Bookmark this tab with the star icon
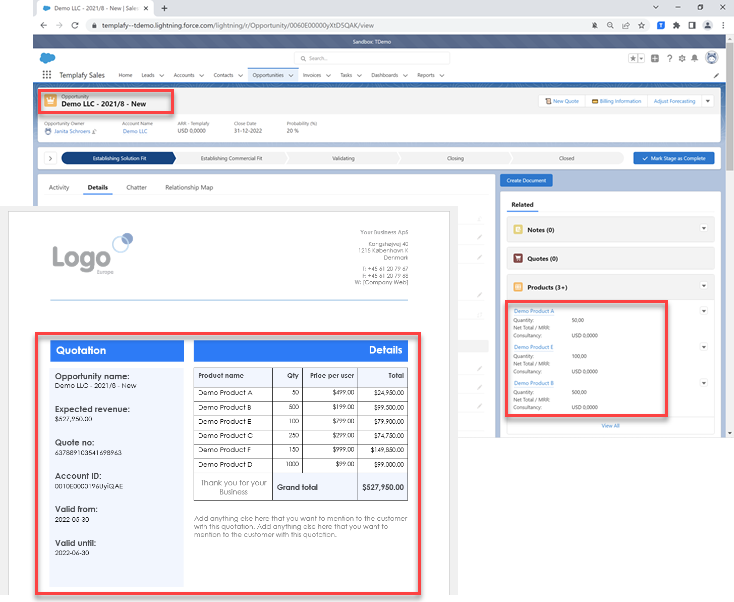 [641, 25]
